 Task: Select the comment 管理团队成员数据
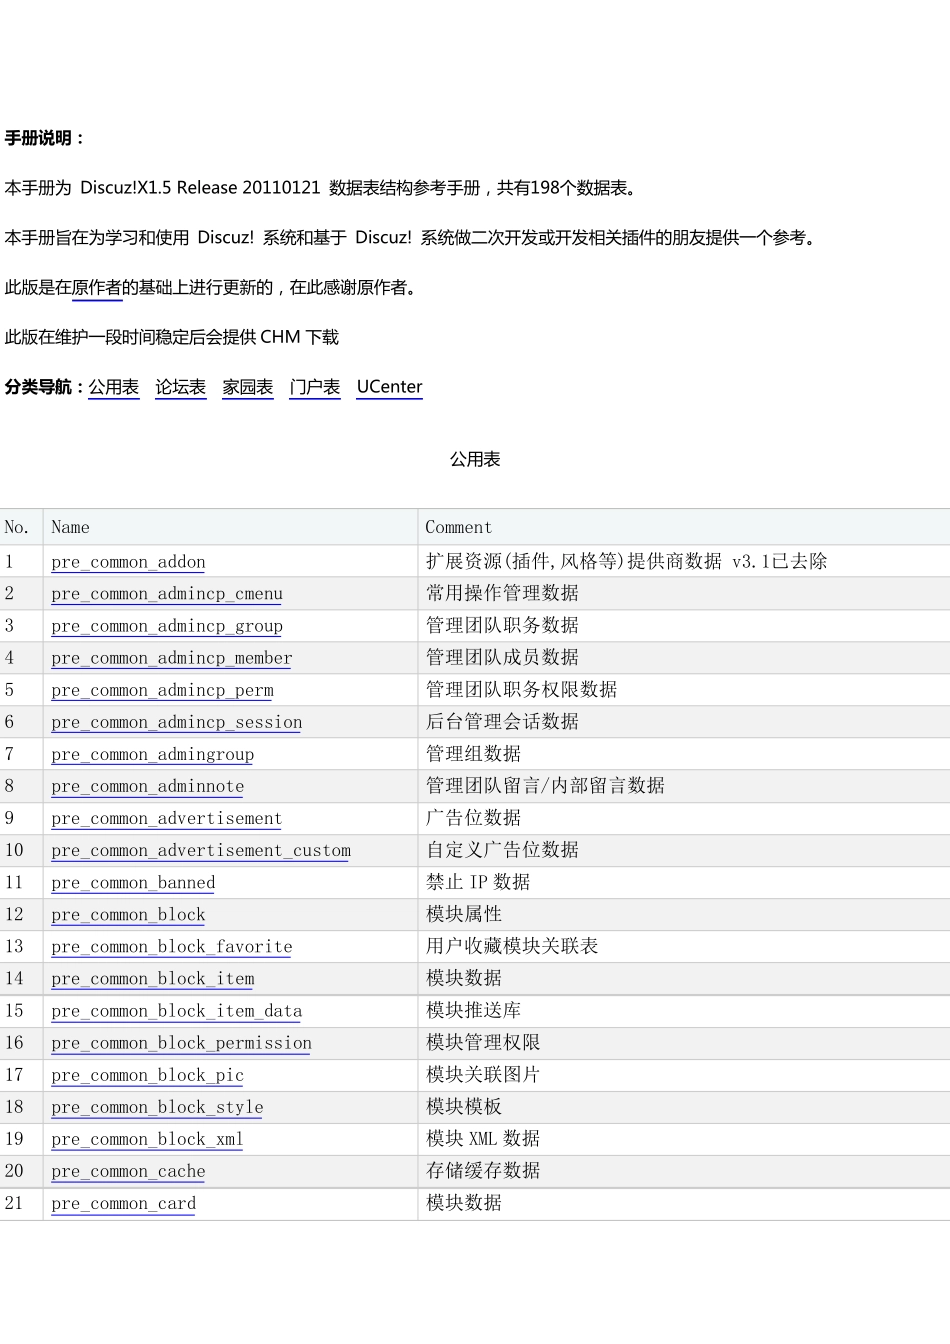click(x=502, y=657)
